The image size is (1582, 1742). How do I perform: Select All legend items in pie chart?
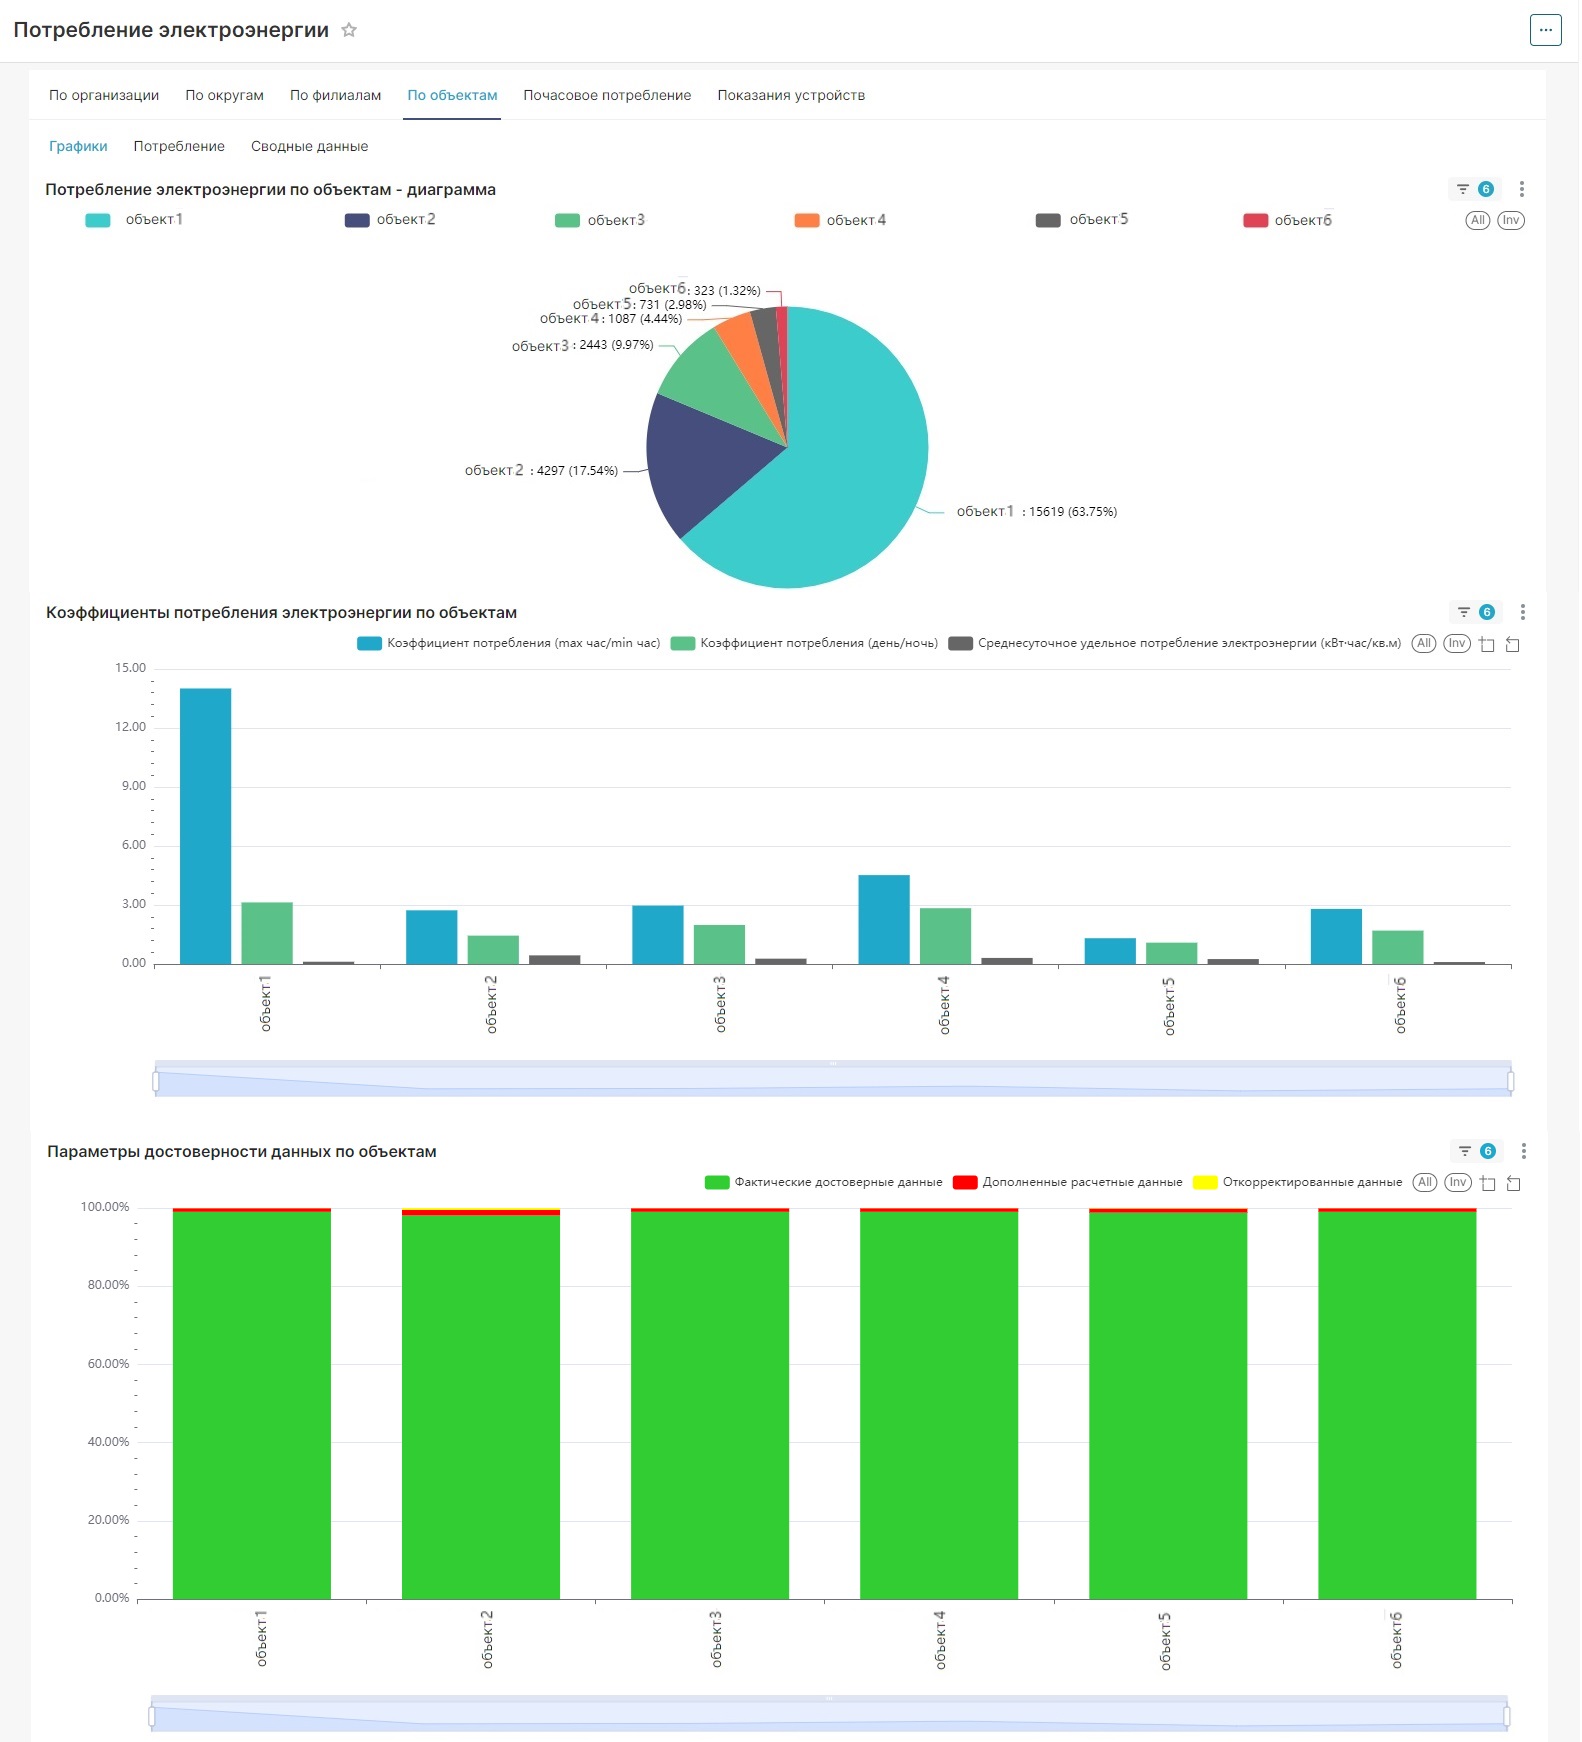pyautogui.click(x=1477, y=220)
